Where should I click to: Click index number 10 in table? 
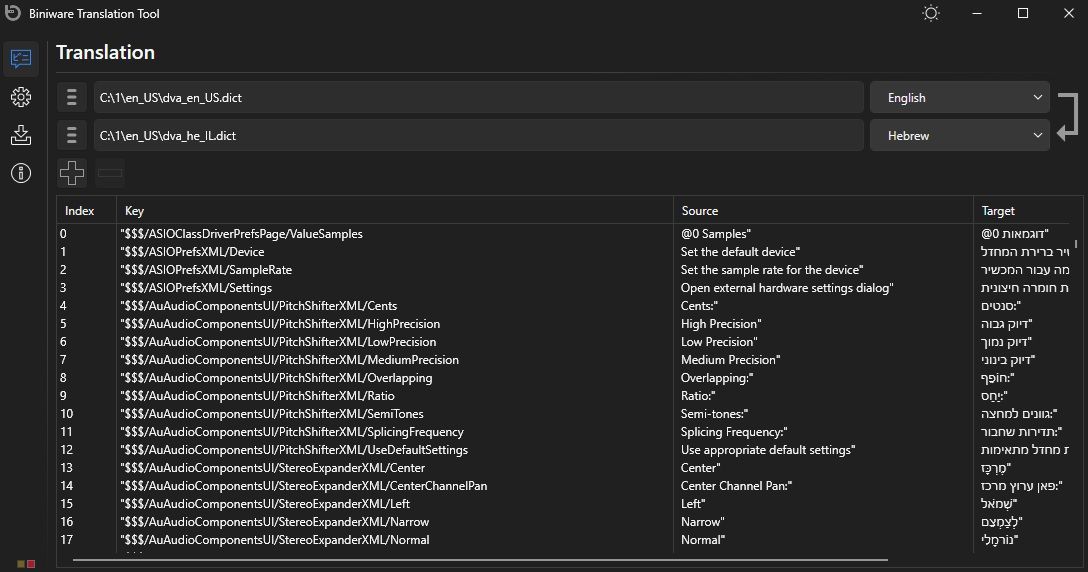[x=67, y=414]
